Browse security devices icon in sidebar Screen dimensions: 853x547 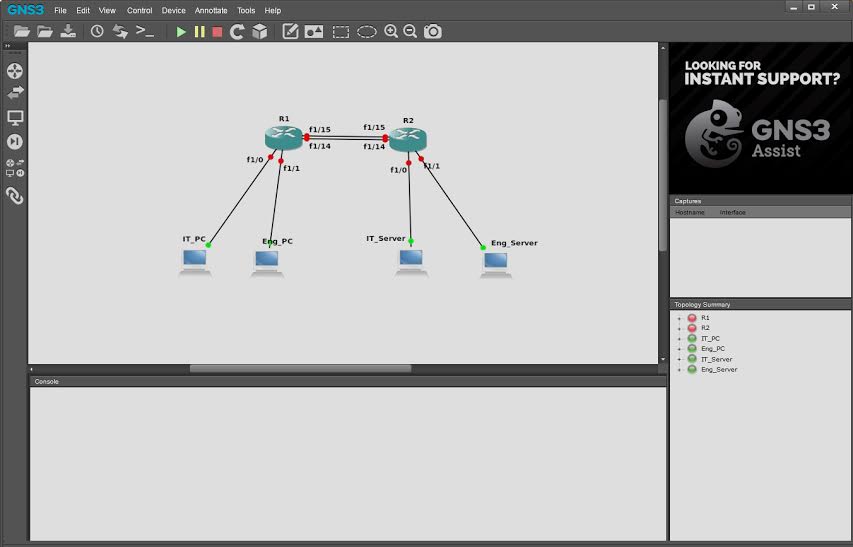coord(15,142)
